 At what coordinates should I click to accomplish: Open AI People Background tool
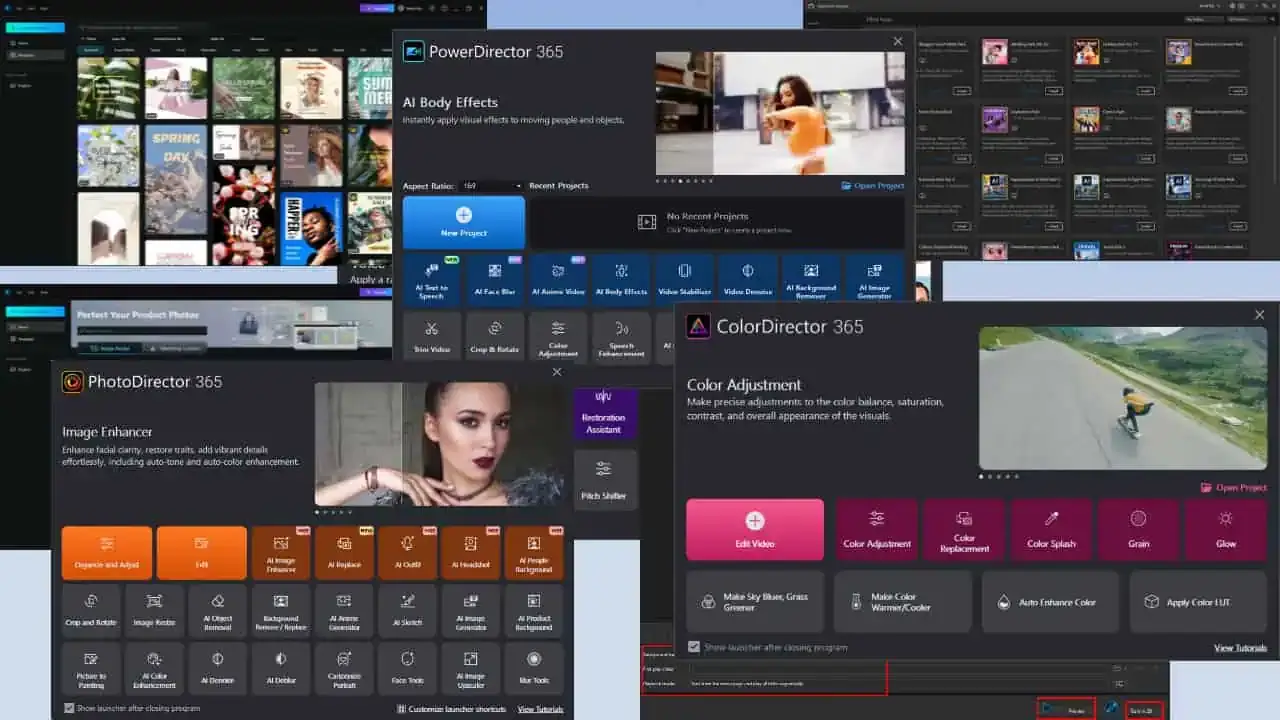[x=534, y=553]
